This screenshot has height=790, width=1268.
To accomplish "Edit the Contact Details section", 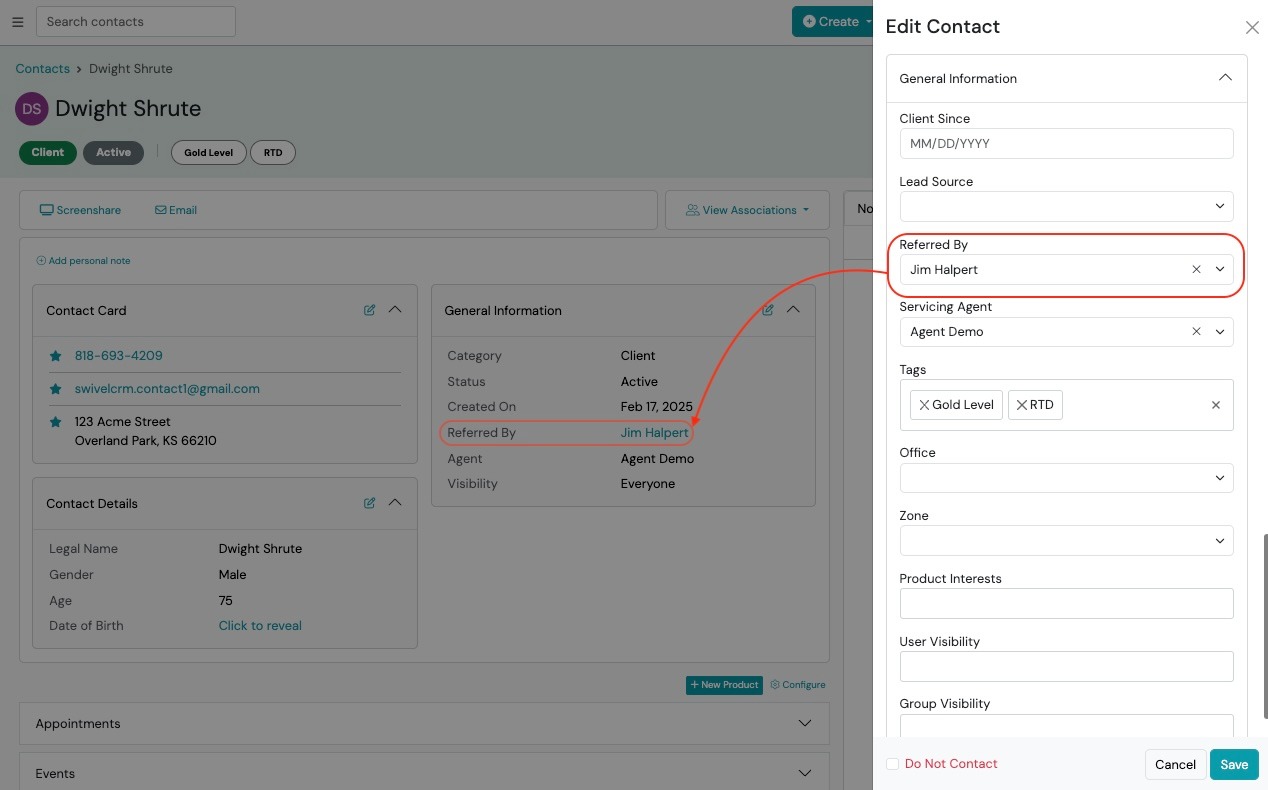I will 369,503.
